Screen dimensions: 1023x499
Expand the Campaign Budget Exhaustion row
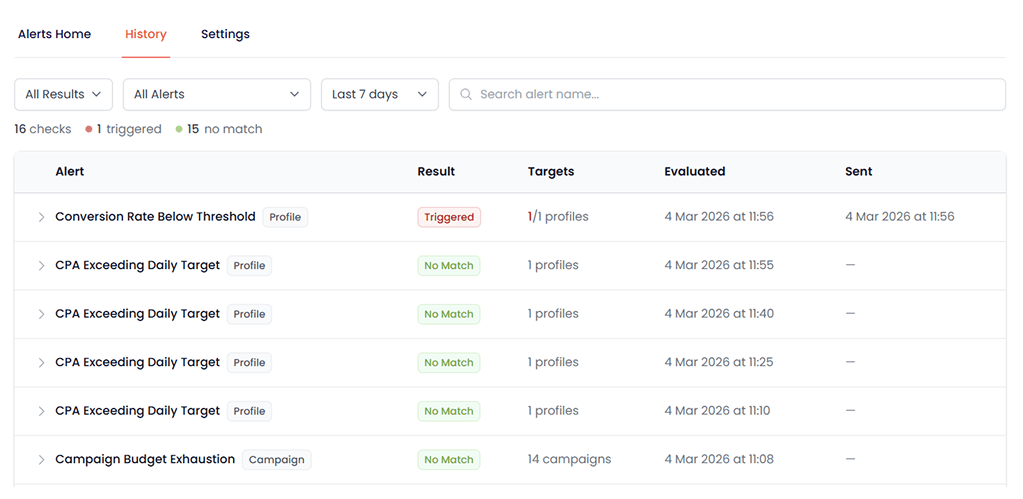coord(41,460)
